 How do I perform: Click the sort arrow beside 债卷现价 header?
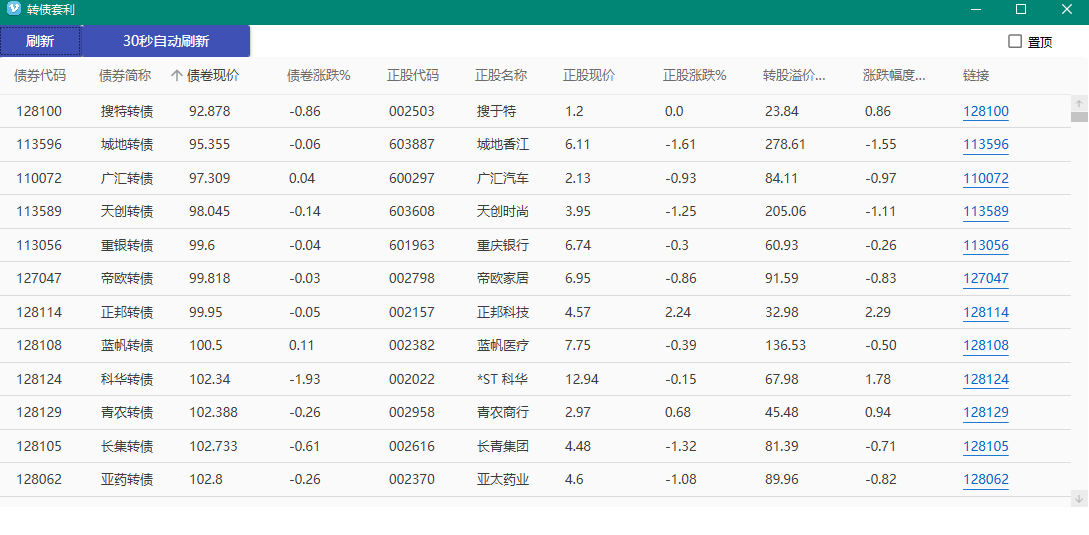coord(176,76)
